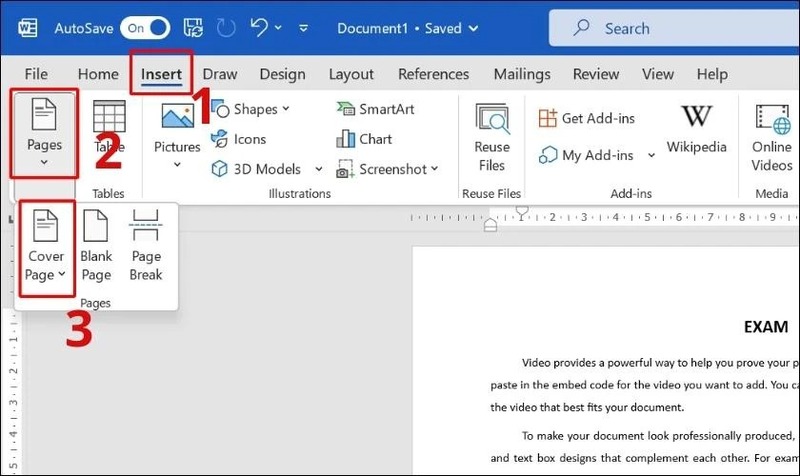Viewport: 800px width, 476px height.
Task: Insert a Page Break
Action: pyautogui.click(x=146, y=245)
